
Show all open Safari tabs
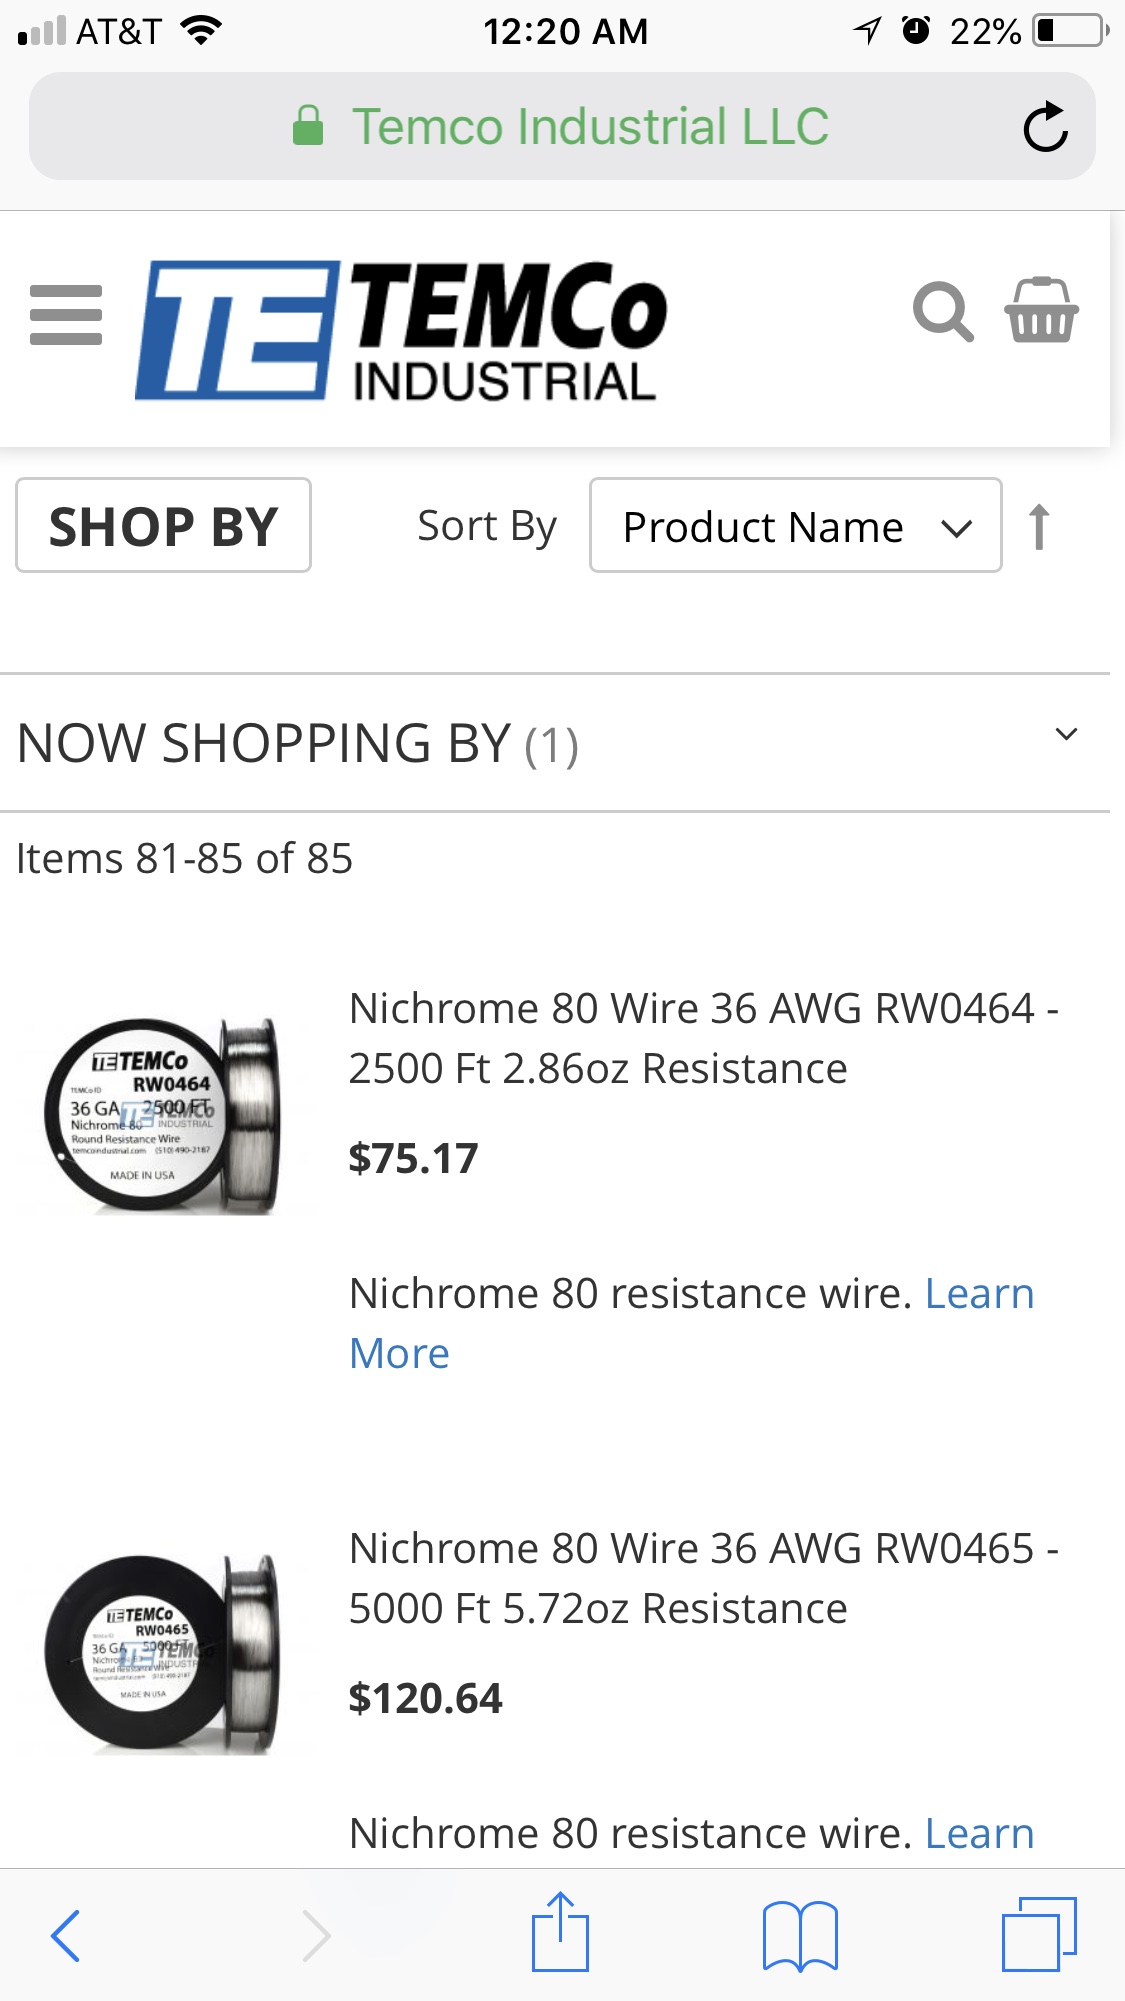(1039, 1935)
